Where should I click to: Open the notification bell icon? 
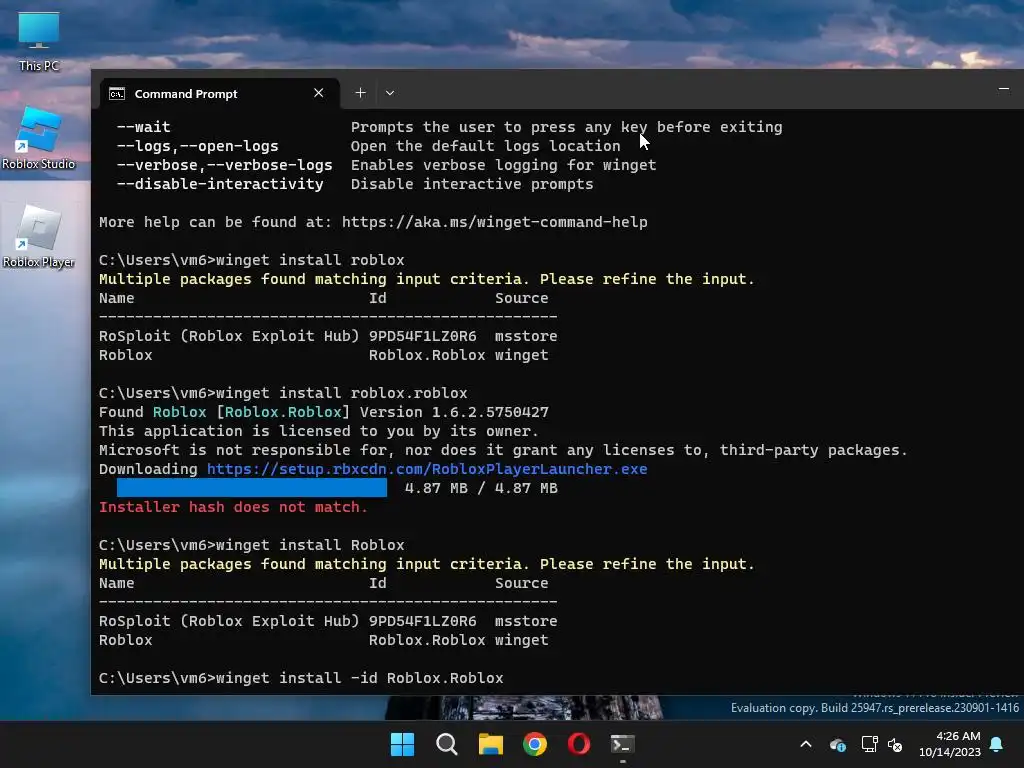(997, 744)
